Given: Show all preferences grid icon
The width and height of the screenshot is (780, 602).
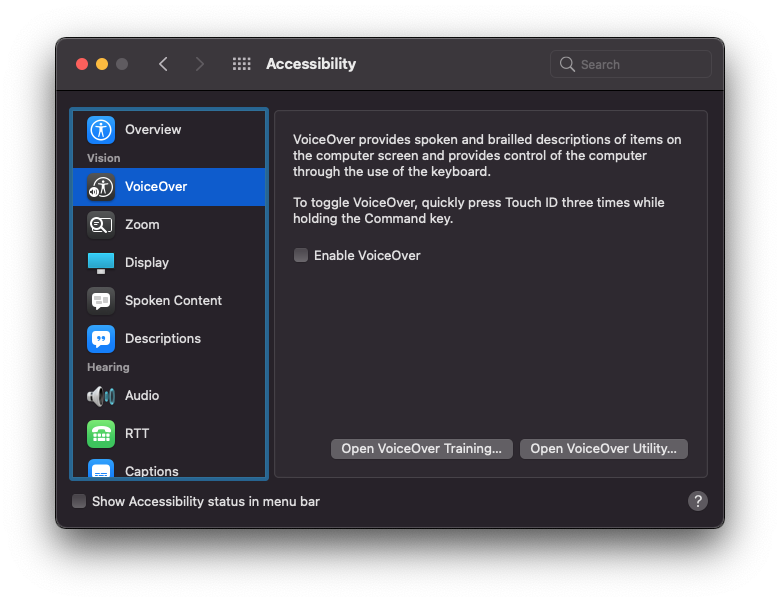Looking at the screenshot, I should point(242,64).
